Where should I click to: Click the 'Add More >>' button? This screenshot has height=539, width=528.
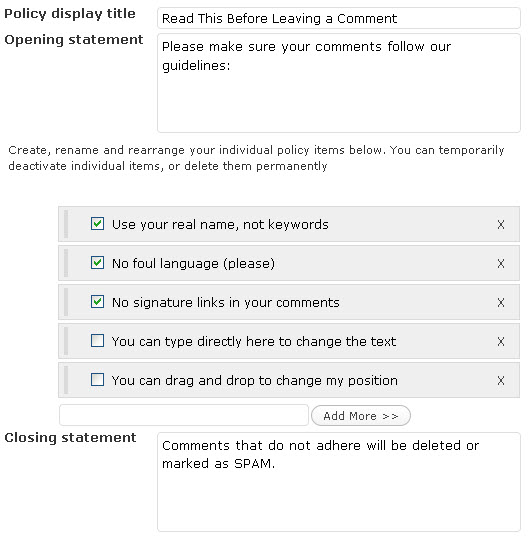pos(361,416)
